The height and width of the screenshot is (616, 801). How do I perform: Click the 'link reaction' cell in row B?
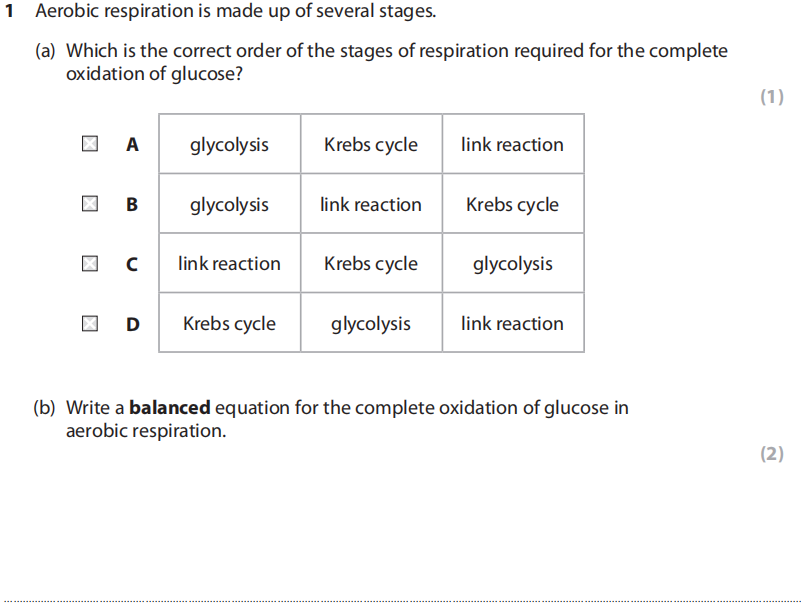(x=371, y=205)
